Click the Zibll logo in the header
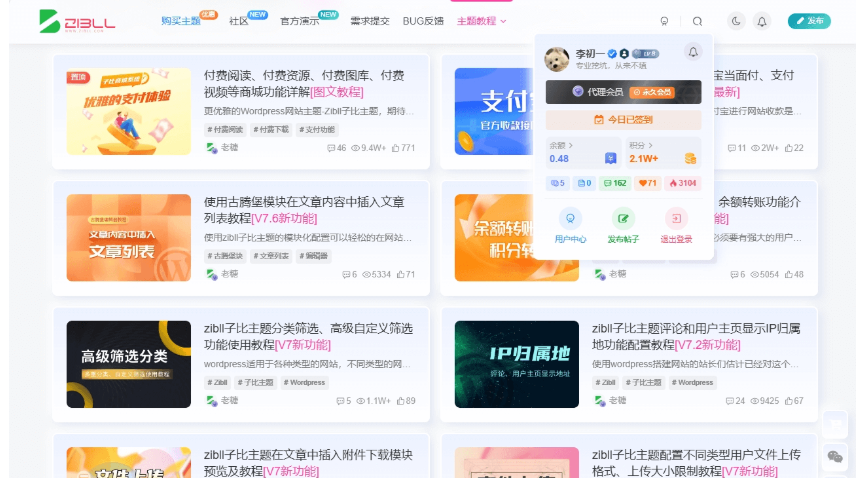The image size is (856, 478). pyautogui.click(x=77, y=21)
